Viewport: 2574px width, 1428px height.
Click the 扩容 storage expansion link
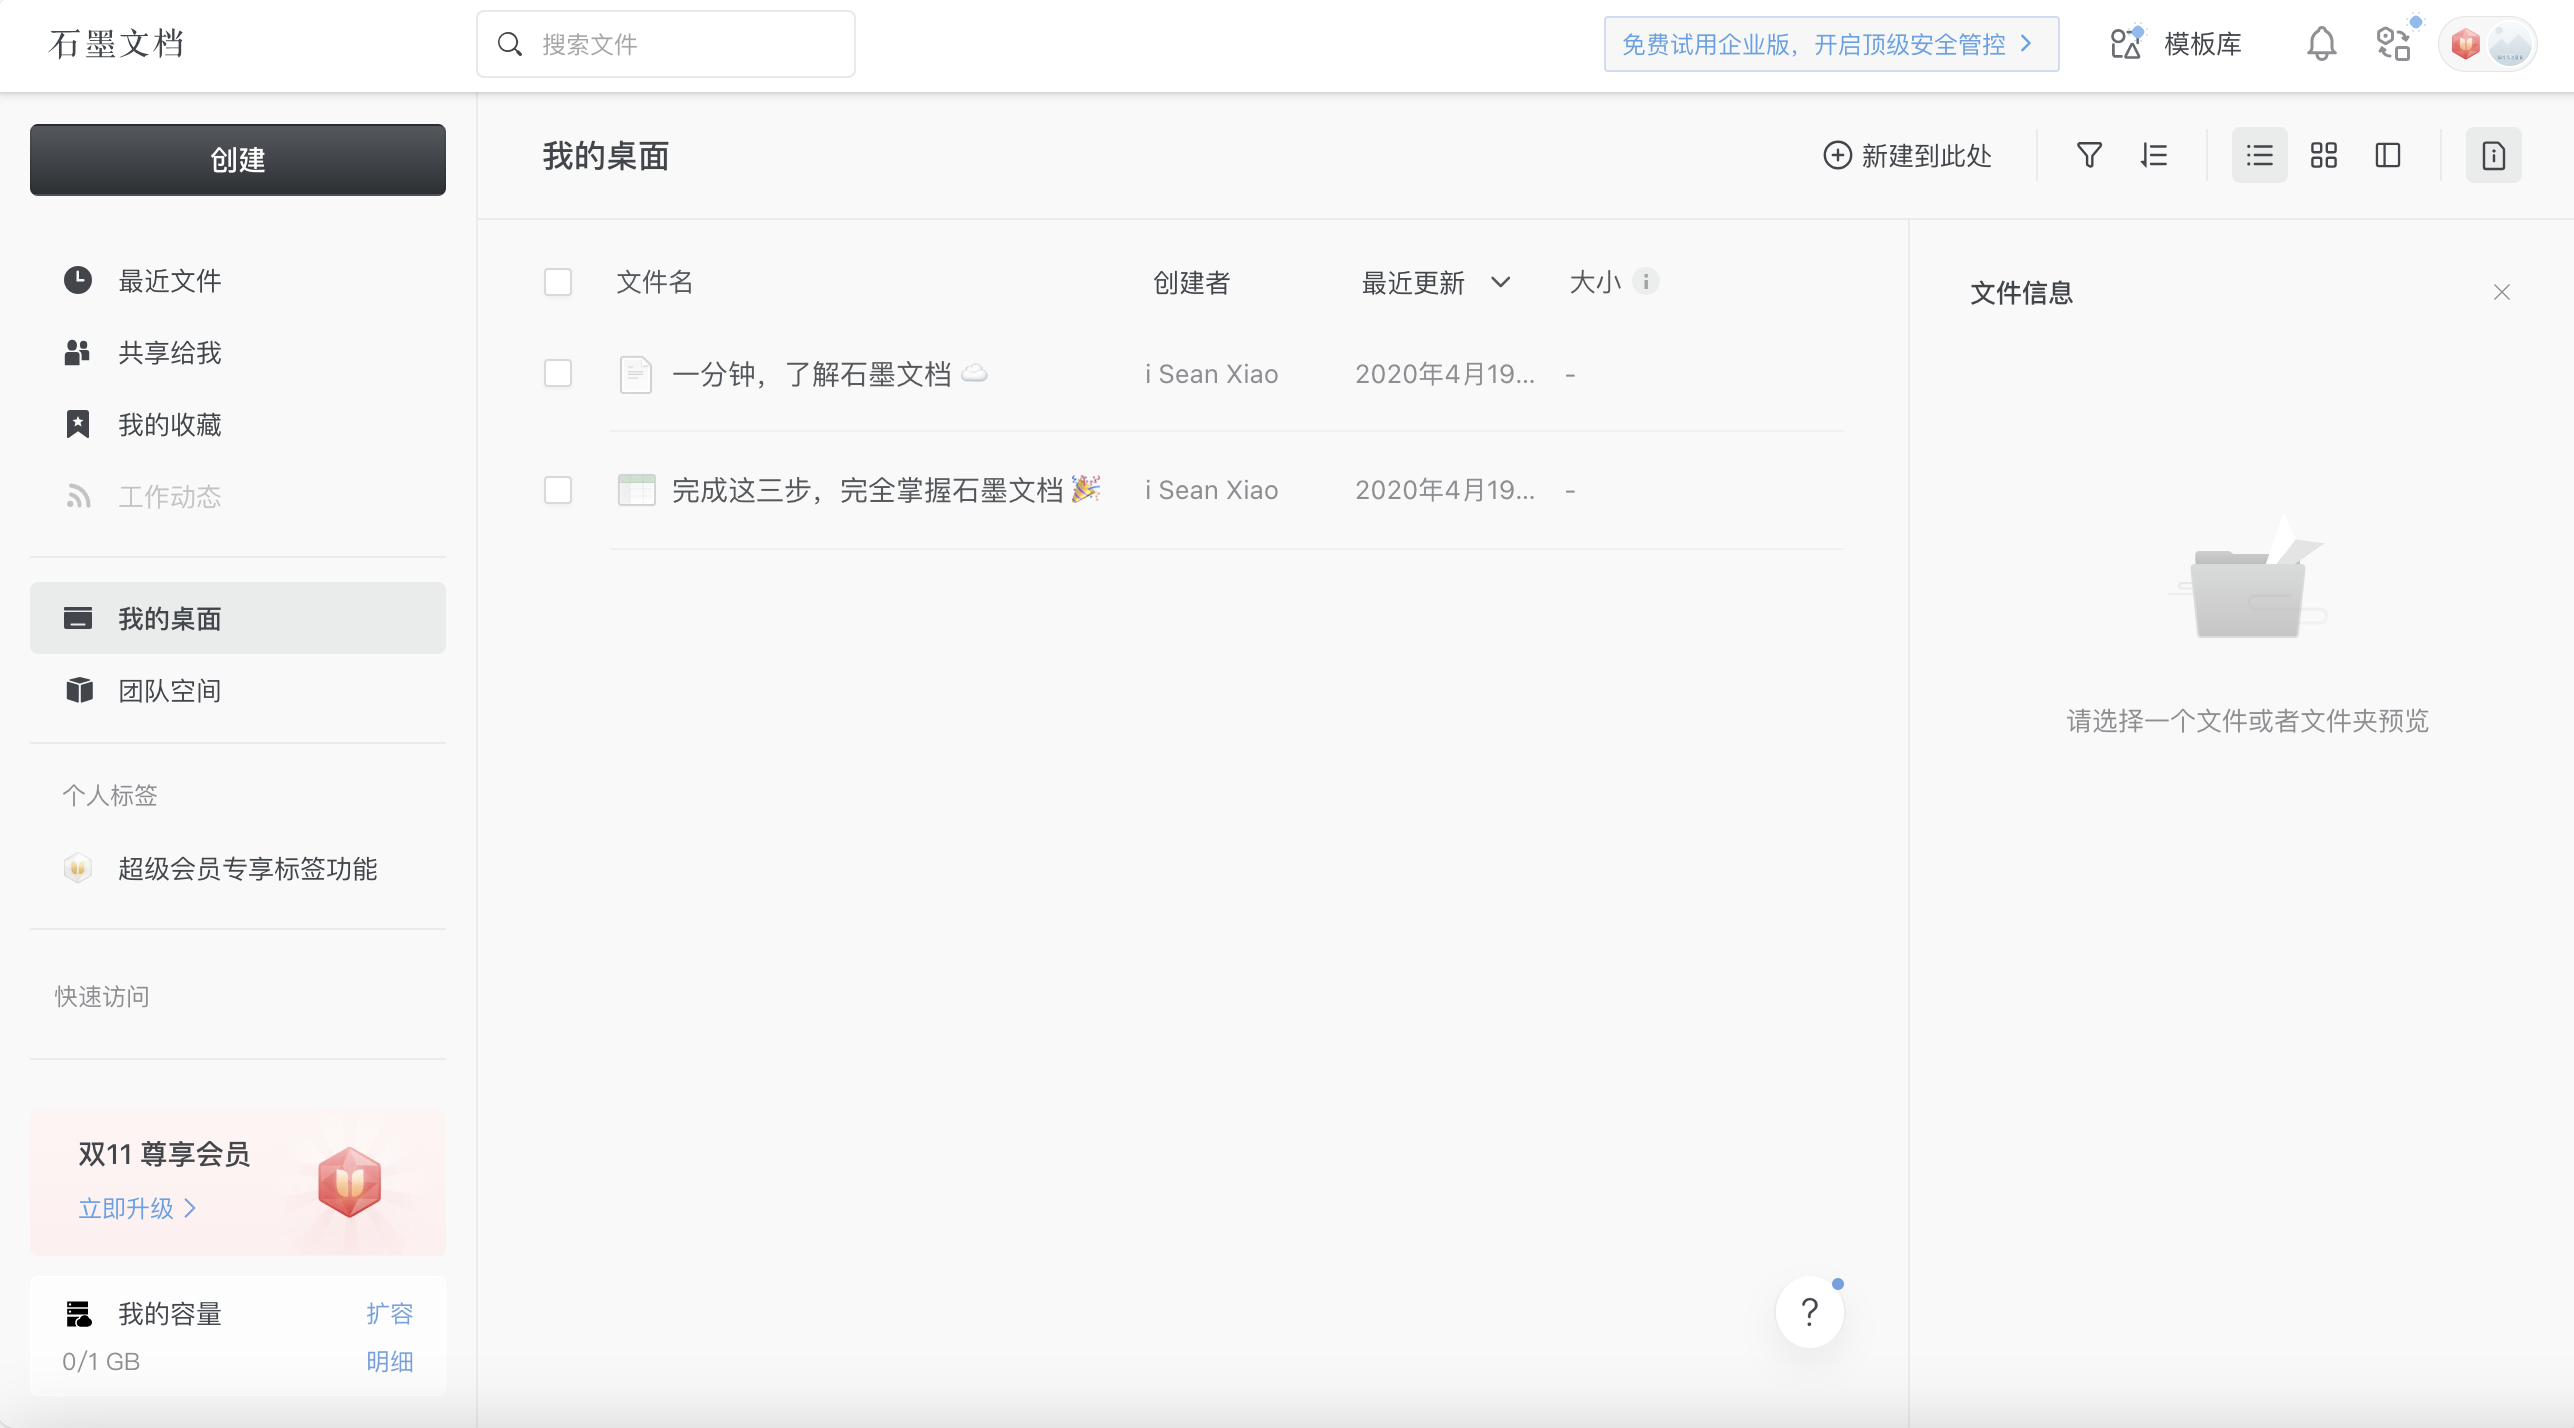pos(389,1313)
